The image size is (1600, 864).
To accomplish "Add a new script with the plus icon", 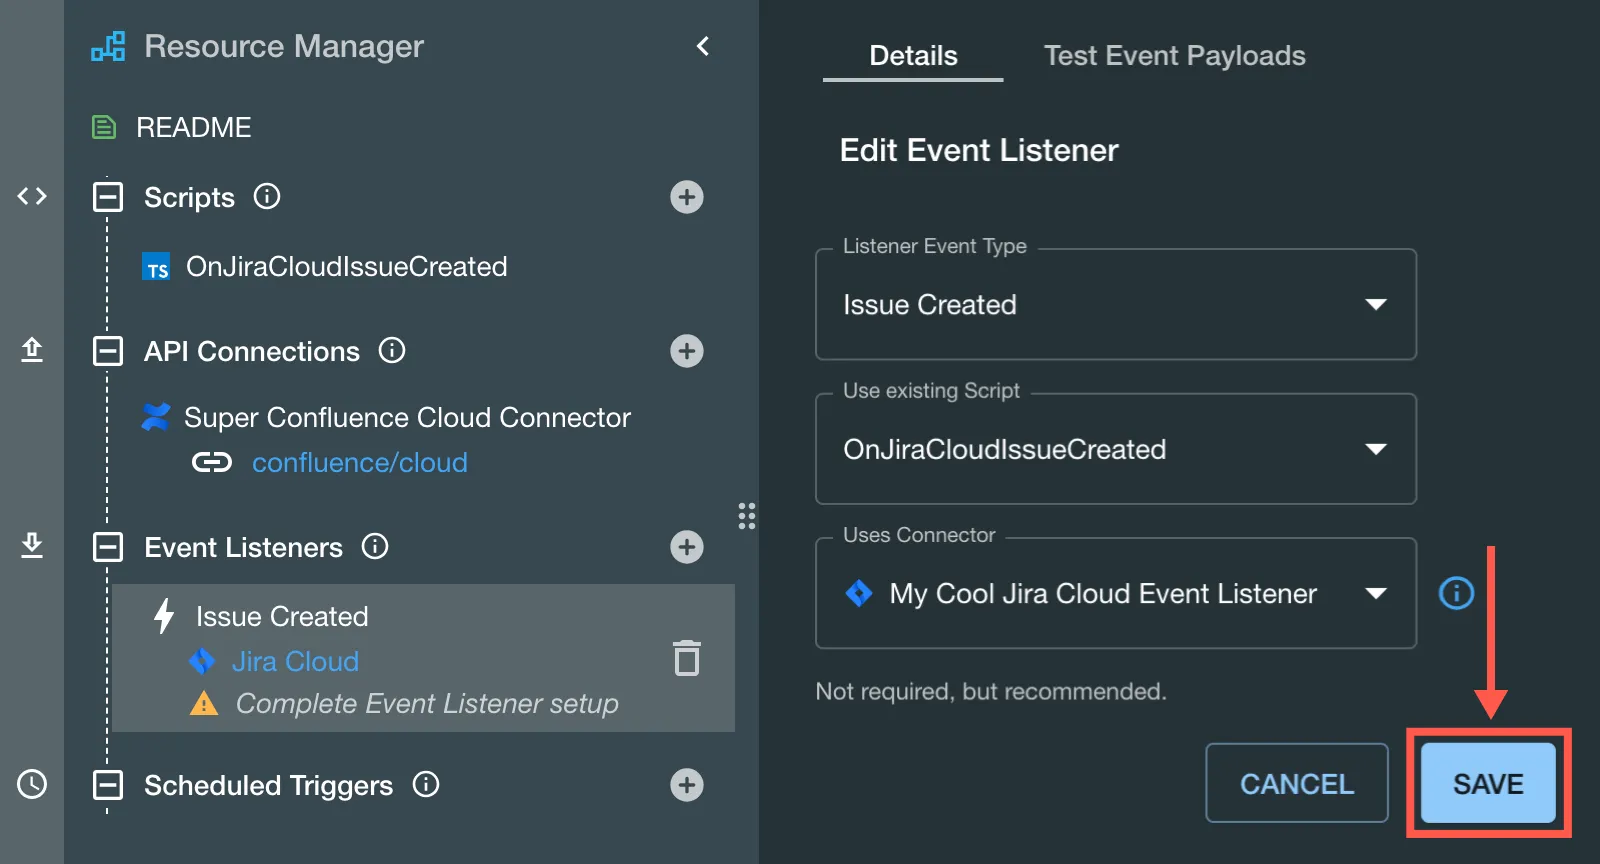I will pos(687,197).
